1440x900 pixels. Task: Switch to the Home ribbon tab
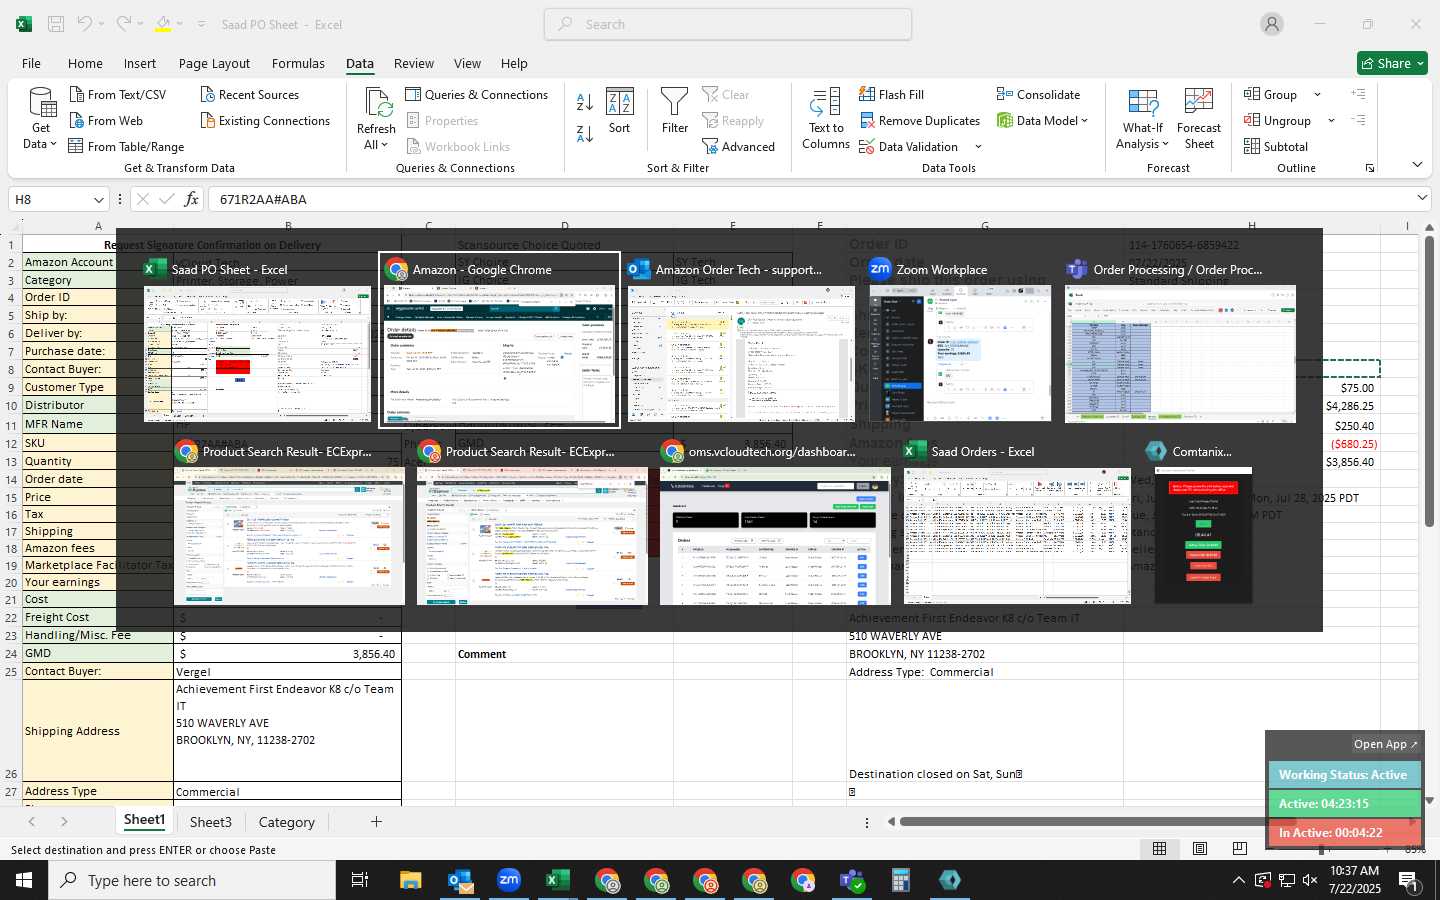point(85,63)
